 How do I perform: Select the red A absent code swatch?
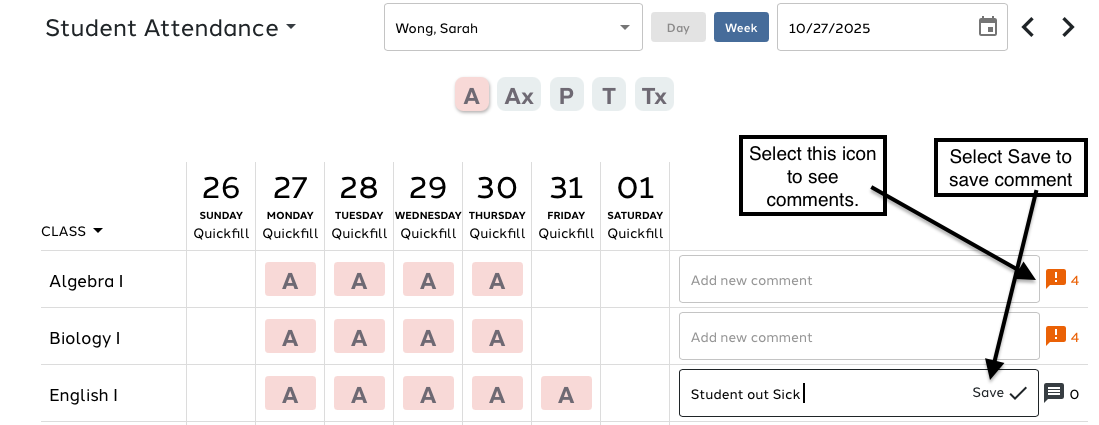[472, 96]
